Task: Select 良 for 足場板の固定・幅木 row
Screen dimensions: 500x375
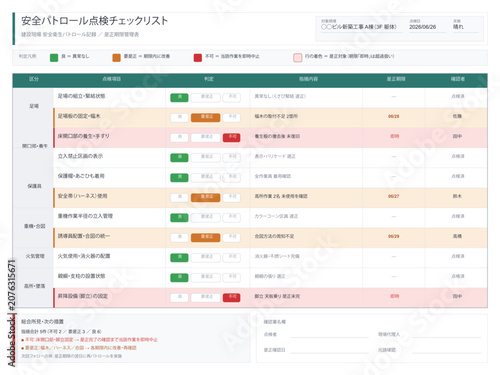Action: click(x=179, y=117)
